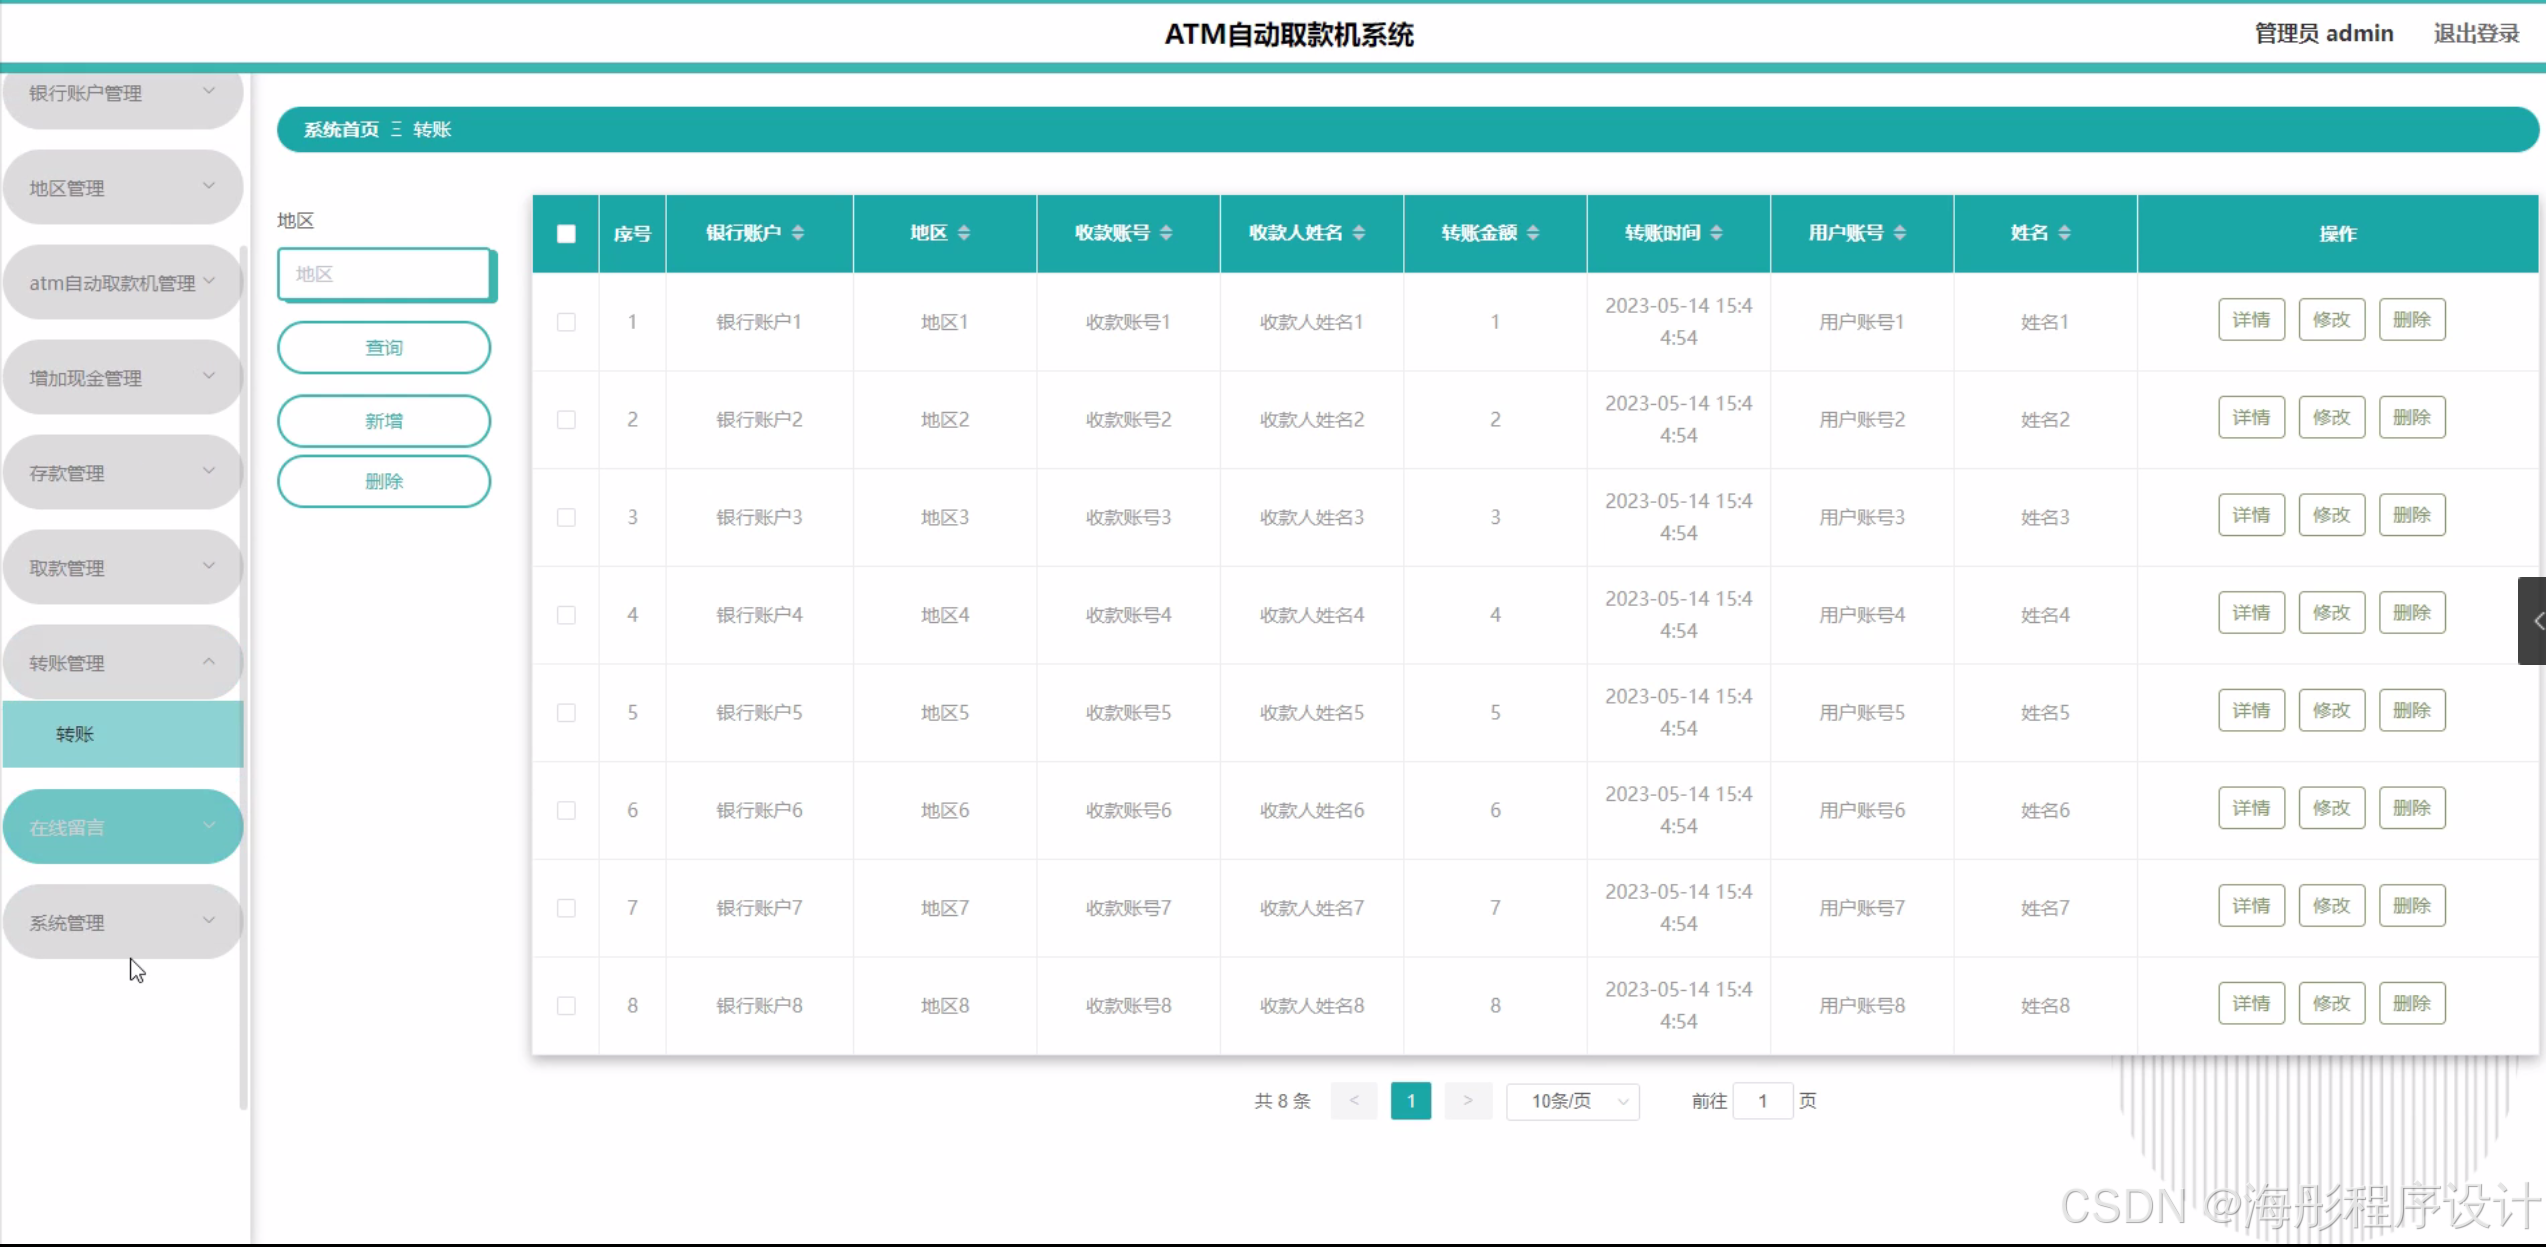Open the 系统管理 sidebar menu
Screen dimensions: 2546x1247
pyautogui.click(x=122, y=922)
